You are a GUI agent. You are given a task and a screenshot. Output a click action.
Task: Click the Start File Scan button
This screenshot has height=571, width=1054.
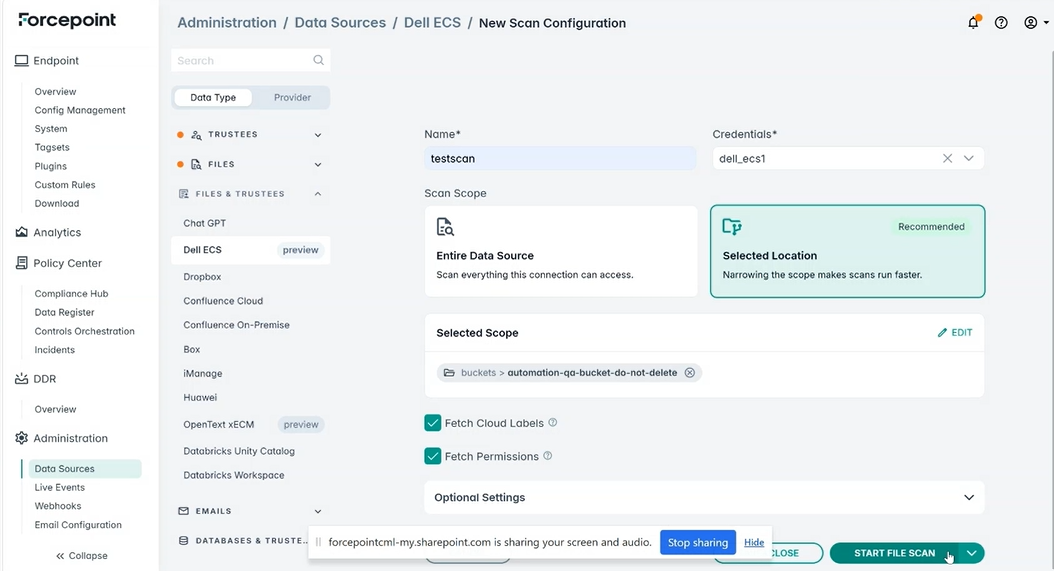(895, 553)
